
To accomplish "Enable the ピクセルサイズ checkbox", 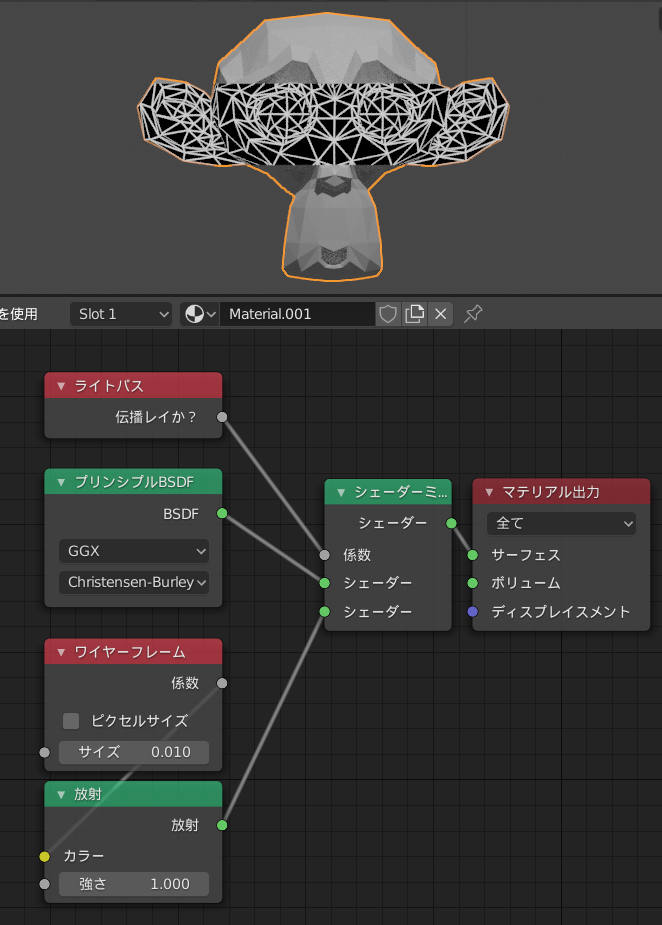I will point(71,720).
